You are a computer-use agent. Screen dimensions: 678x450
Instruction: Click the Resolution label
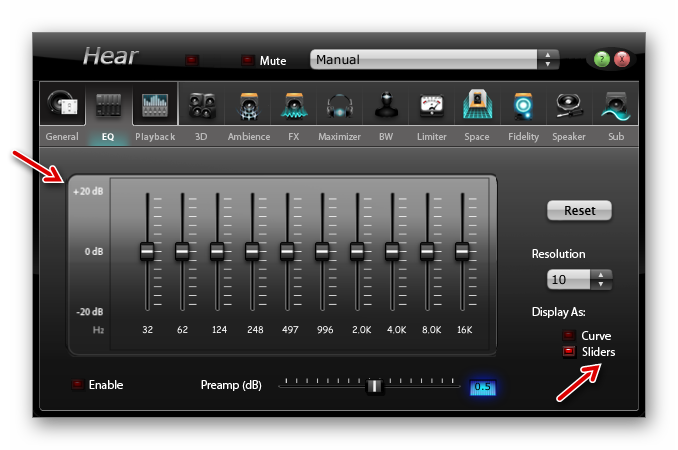(x=559, y=254)
